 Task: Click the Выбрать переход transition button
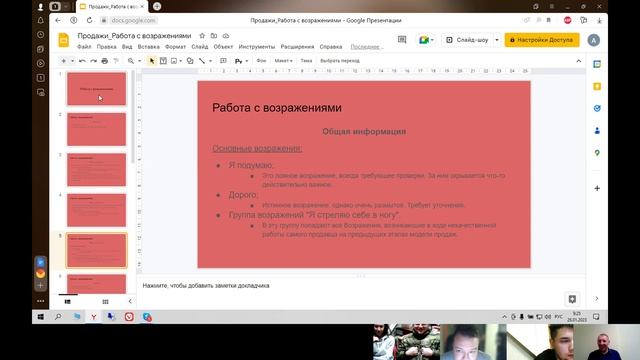340,61
